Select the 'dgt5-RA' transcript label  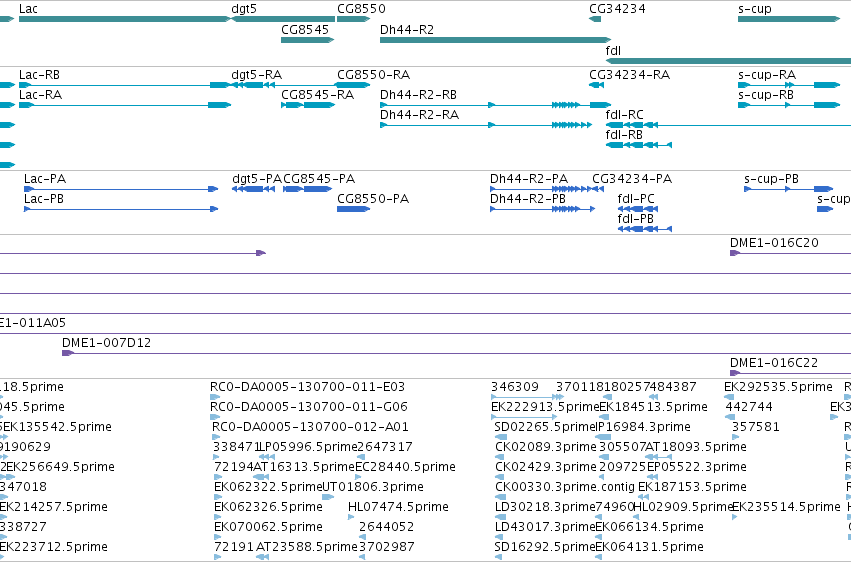coord(257,74)
